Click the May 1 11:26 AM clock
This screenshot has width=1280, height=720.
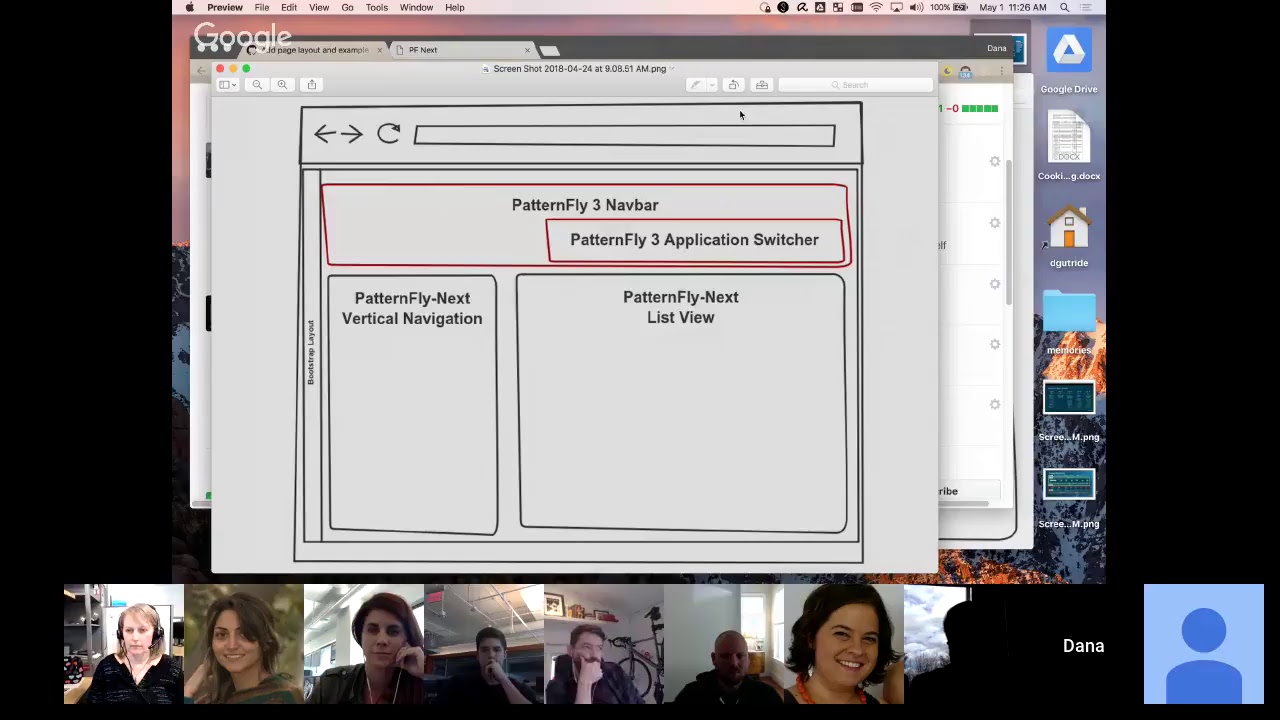1012,7
